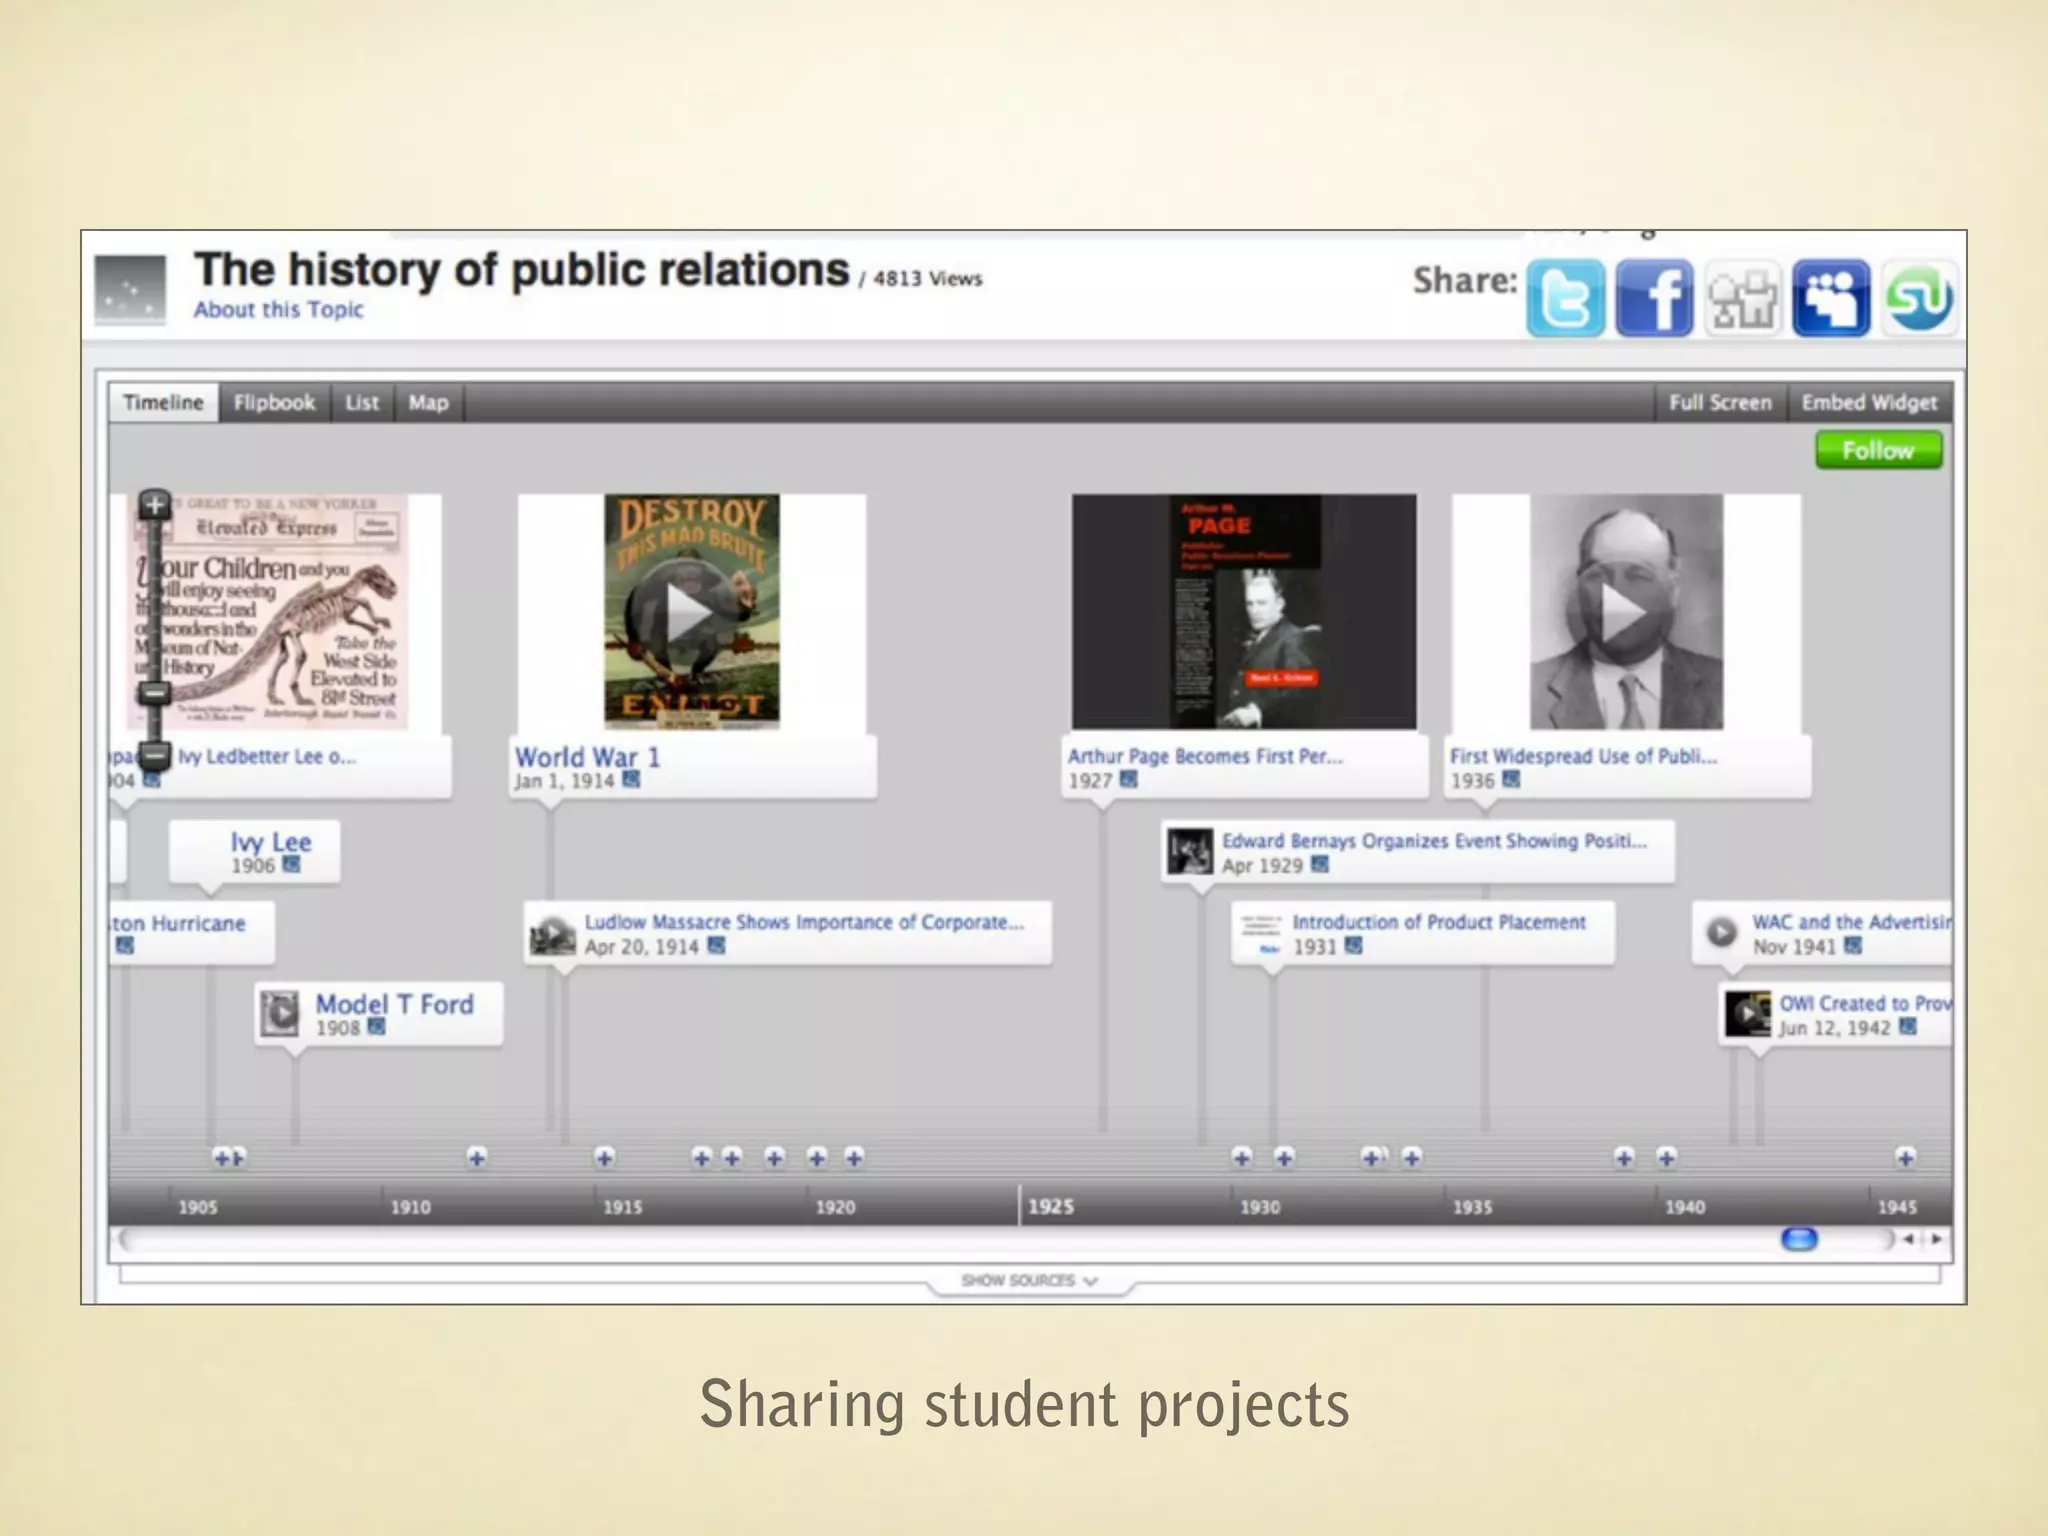Play the WAC and the Advertising video
This screenshot has width=2048, height=1536.
1721,932
